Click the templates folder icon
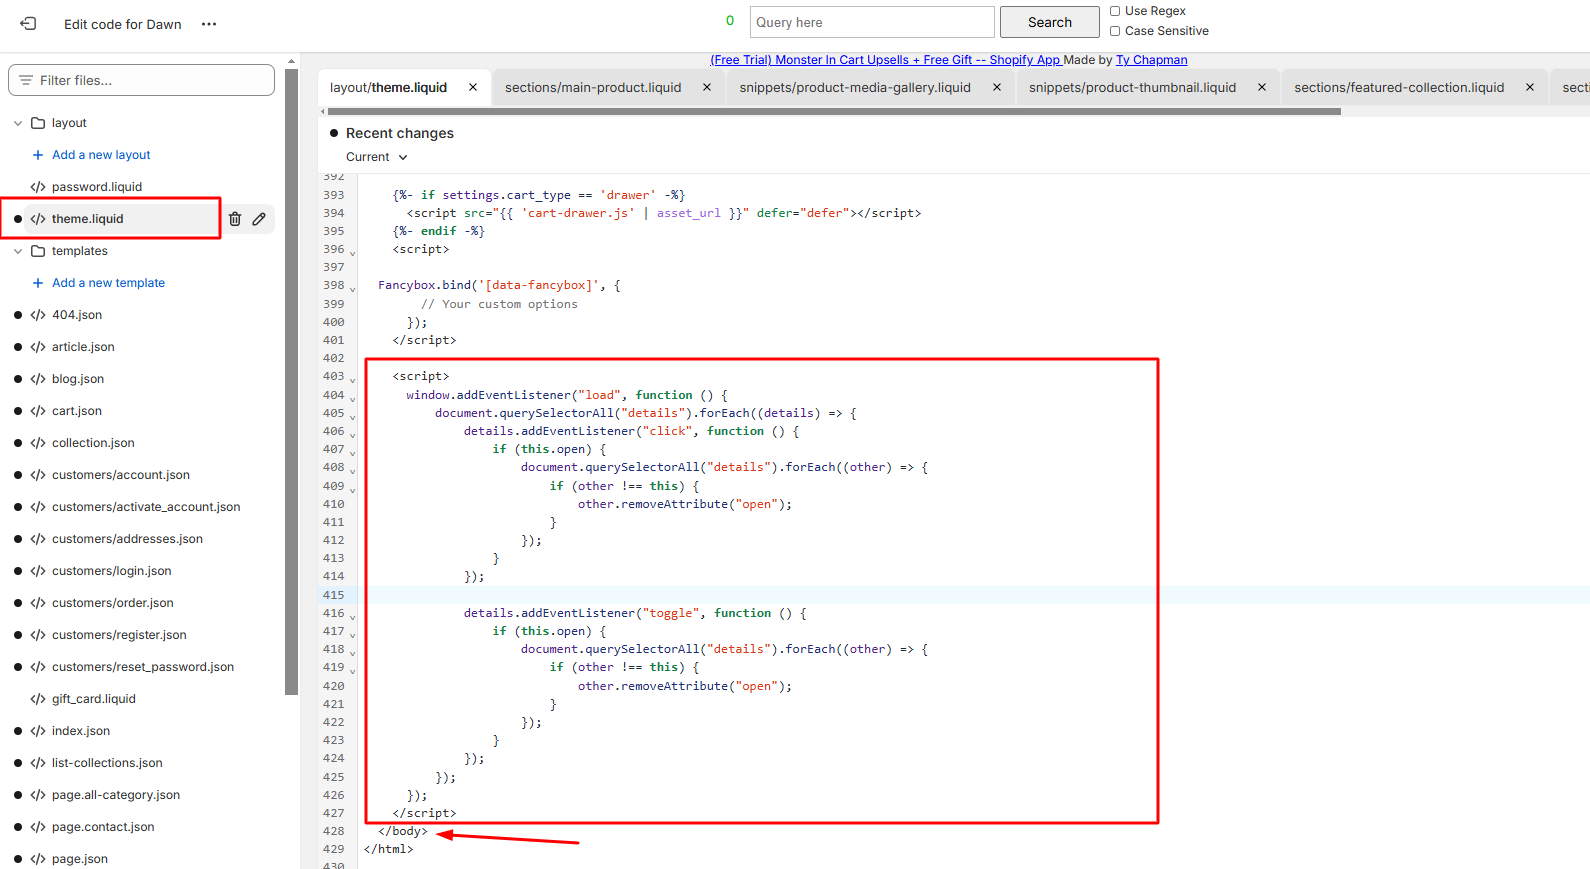 [x=38, y=251]
